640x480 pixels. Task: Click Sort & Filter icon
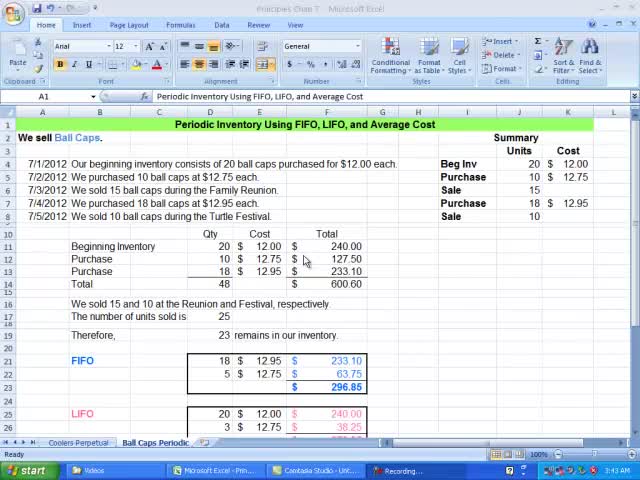point(564,56)
